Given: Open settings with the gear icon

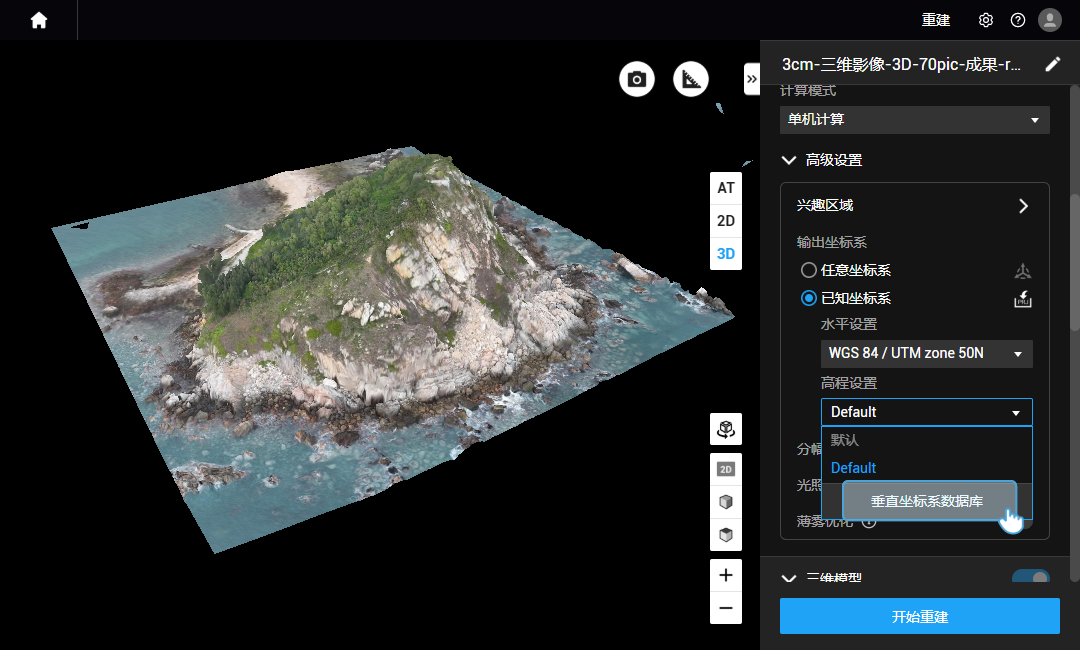Looking at the screenshot, I should tap(986, 21).
